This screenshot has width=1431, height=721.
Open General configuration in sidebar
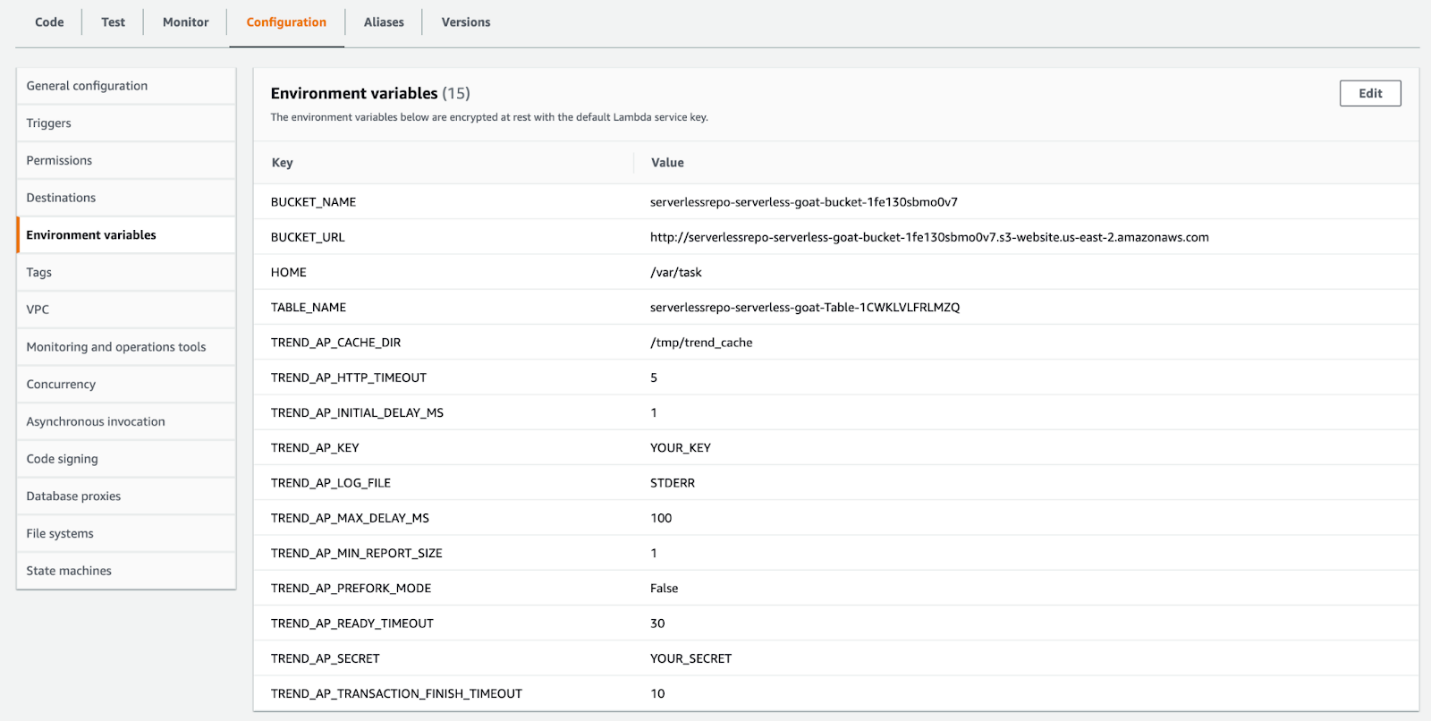[87, 86]
